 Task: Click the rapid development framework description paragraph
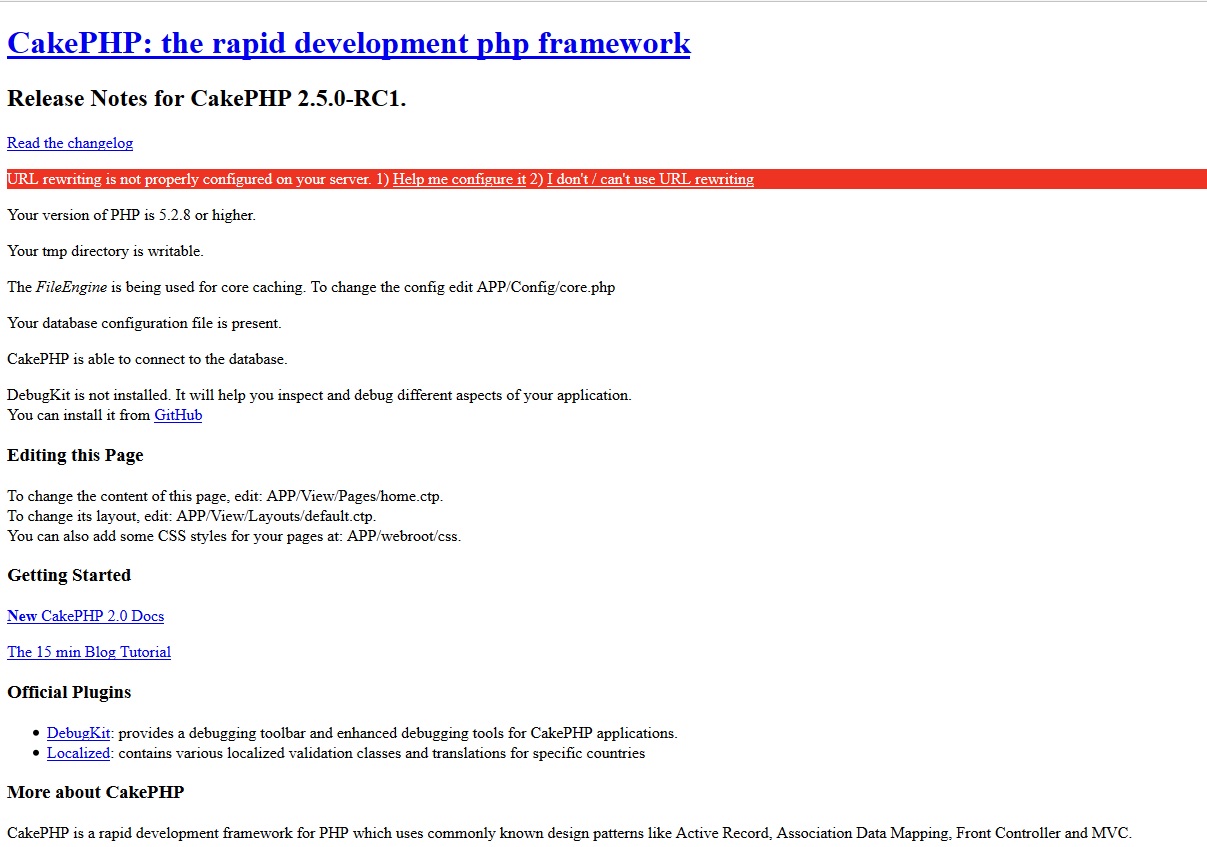569,833
